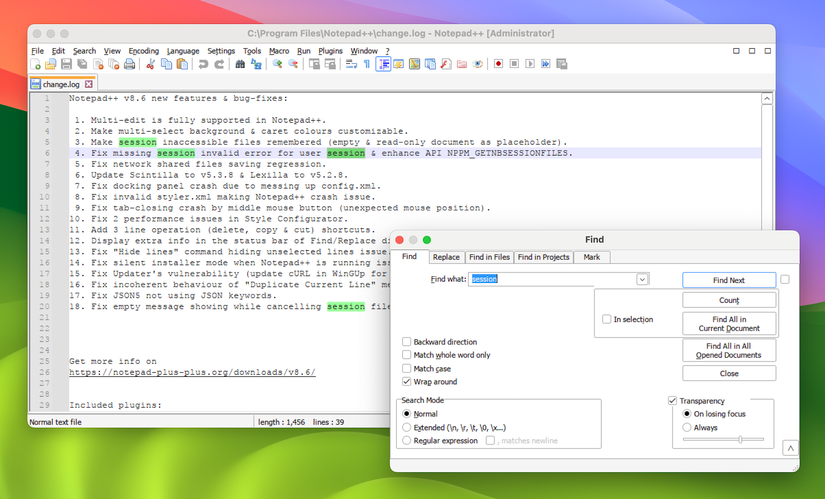Enable the Match case checkbox
825x499 pixels.
click(x=406, y=369)
